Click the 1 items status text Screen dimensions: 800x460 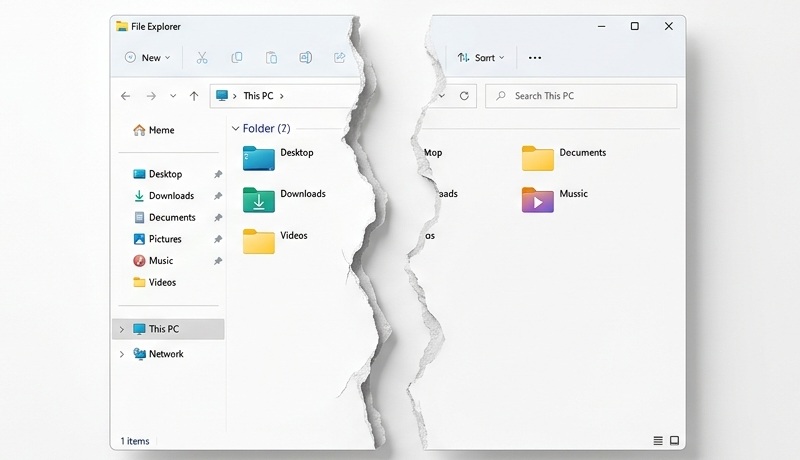(x=135, y=441)
